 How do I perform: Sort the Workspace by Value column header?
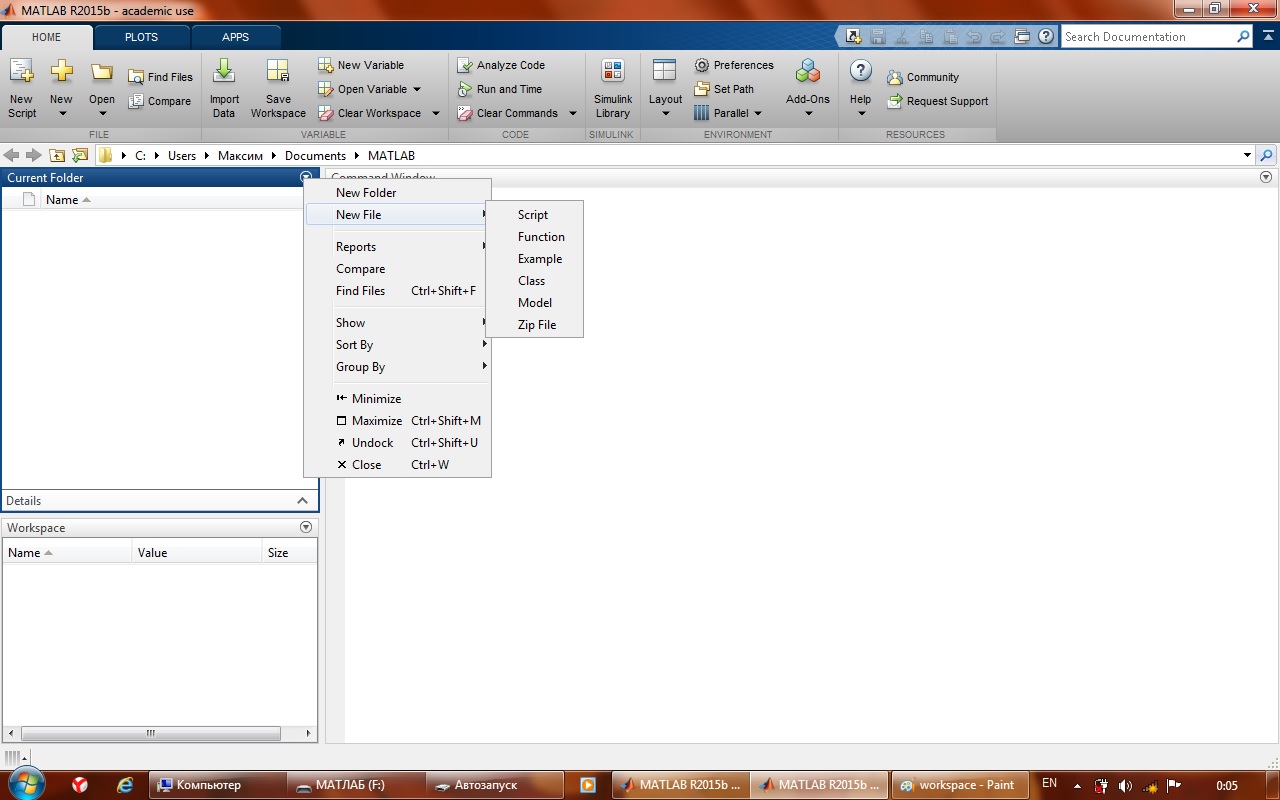197,552
